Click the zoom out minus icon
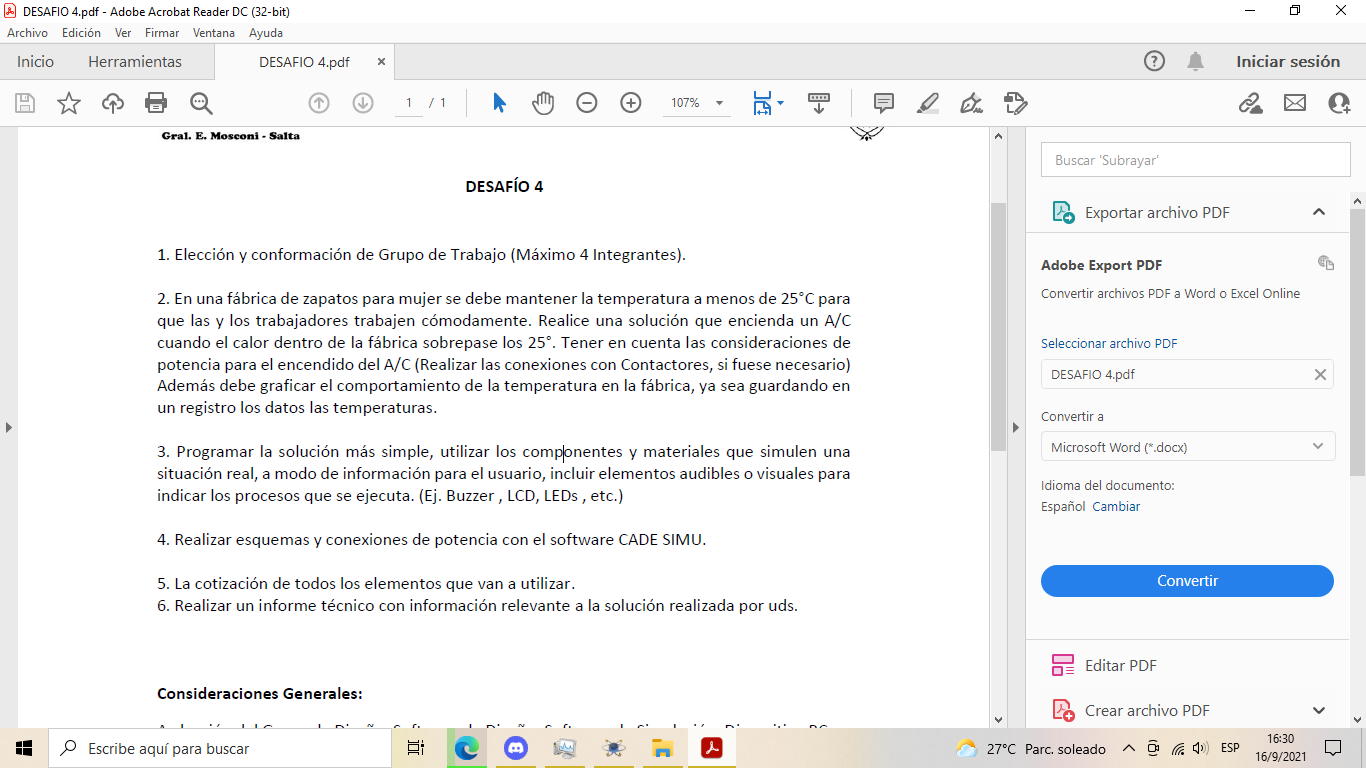 pyautogui.click(x=587, y=103)
